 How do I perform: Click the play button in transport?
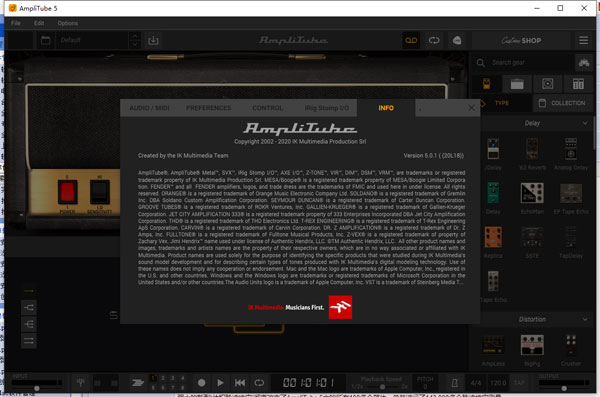(x=220, y=382)
